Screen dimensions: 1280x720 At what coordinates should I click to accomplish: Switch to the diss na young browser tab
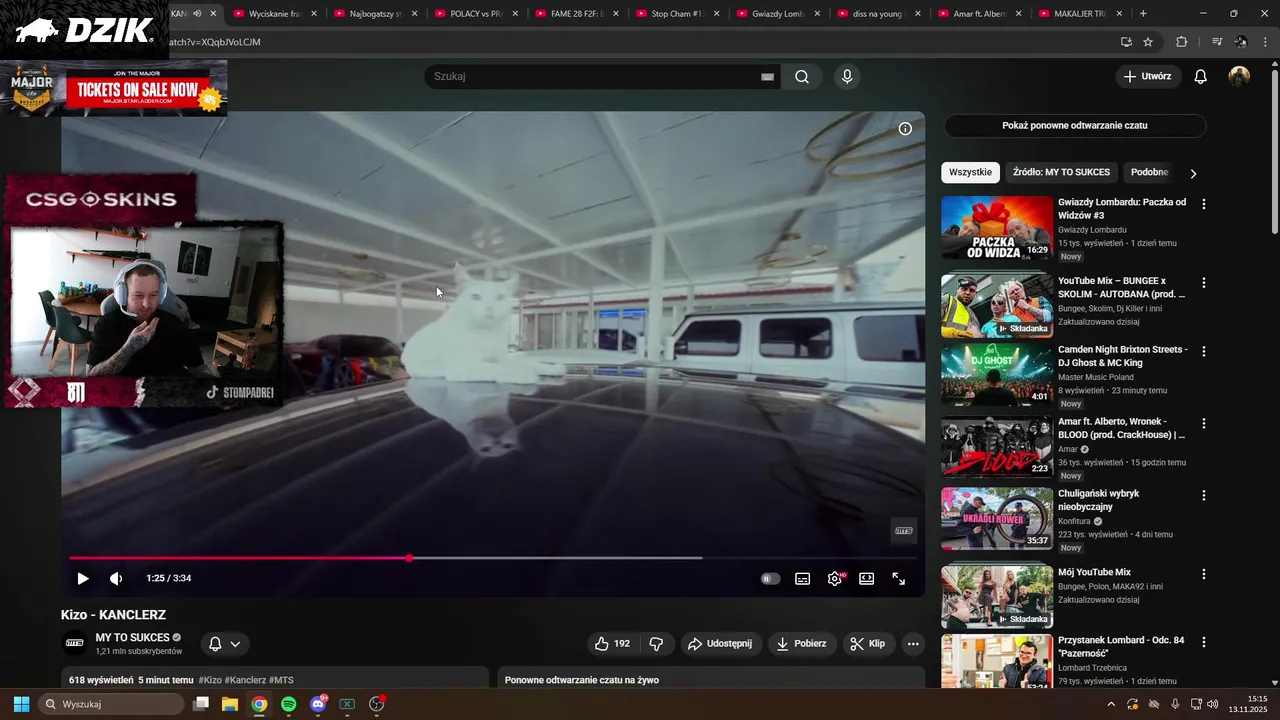click(880, 14)
